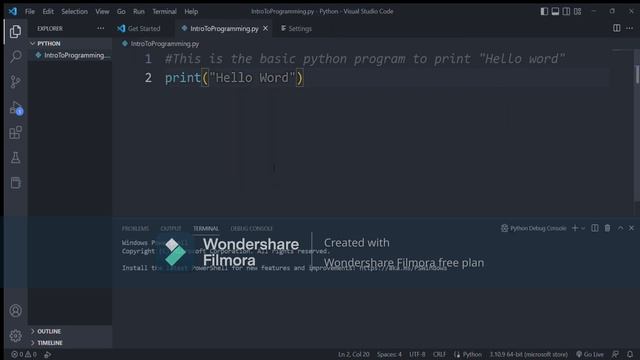Open the Selection menu
640x360 pixels.
click(74, 11)
